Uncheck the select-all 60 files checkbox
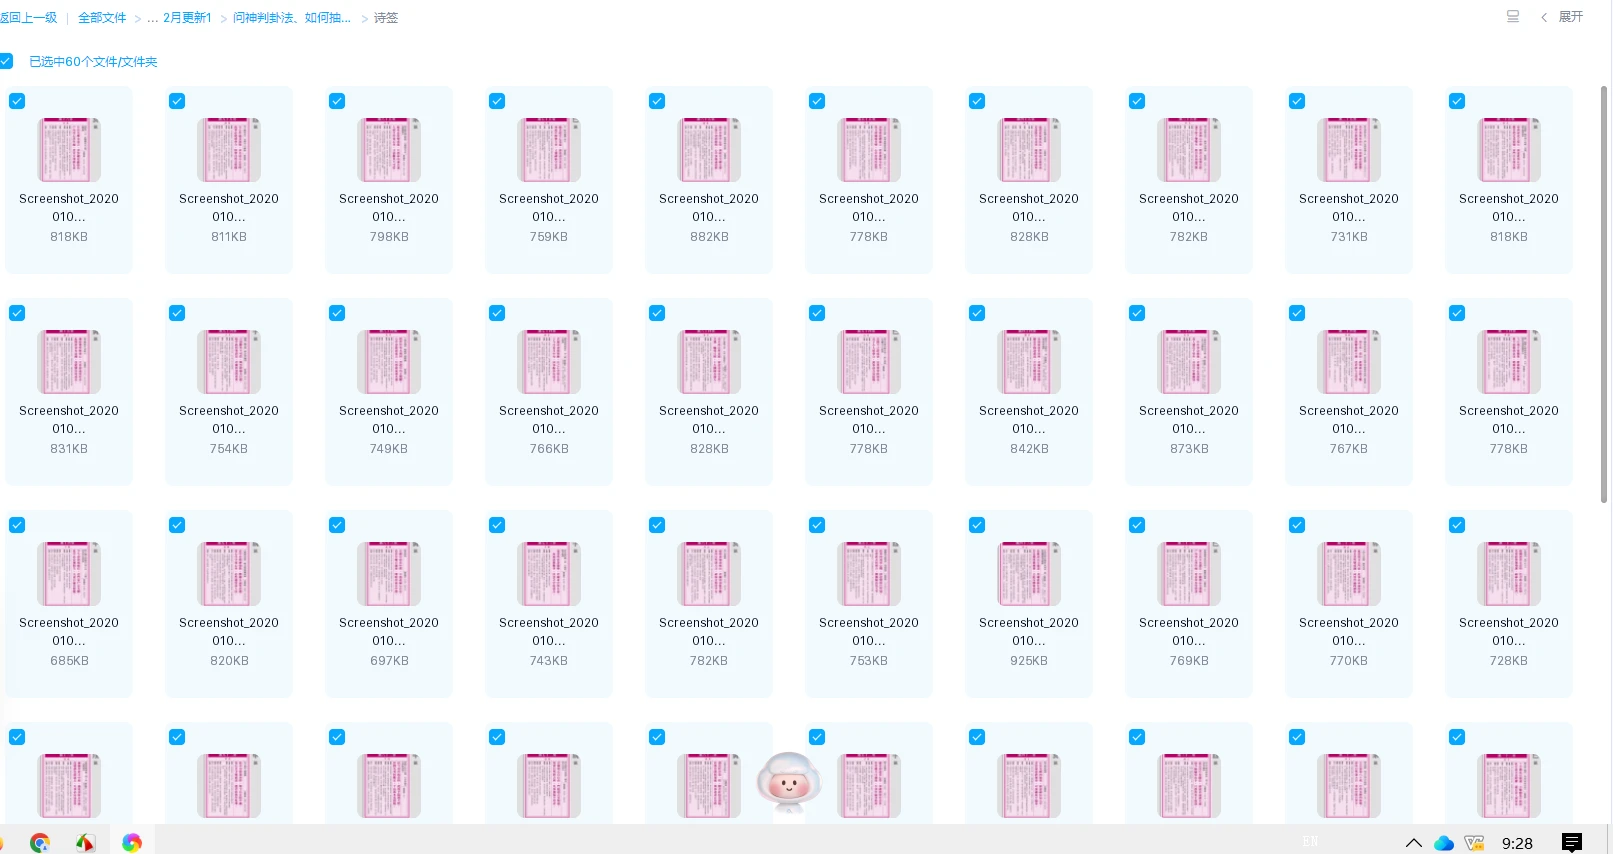This screenshot has width=1613, height=854. [7, 61]
